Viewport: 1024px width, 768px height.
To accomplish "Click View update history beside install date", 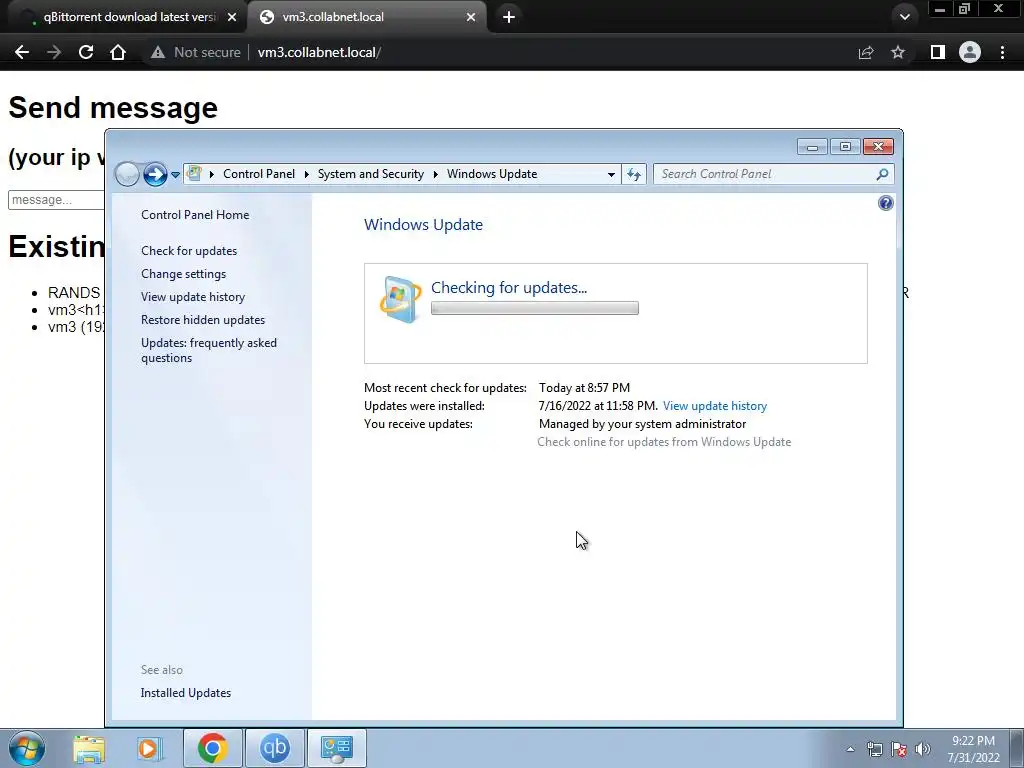I will 714,406.
